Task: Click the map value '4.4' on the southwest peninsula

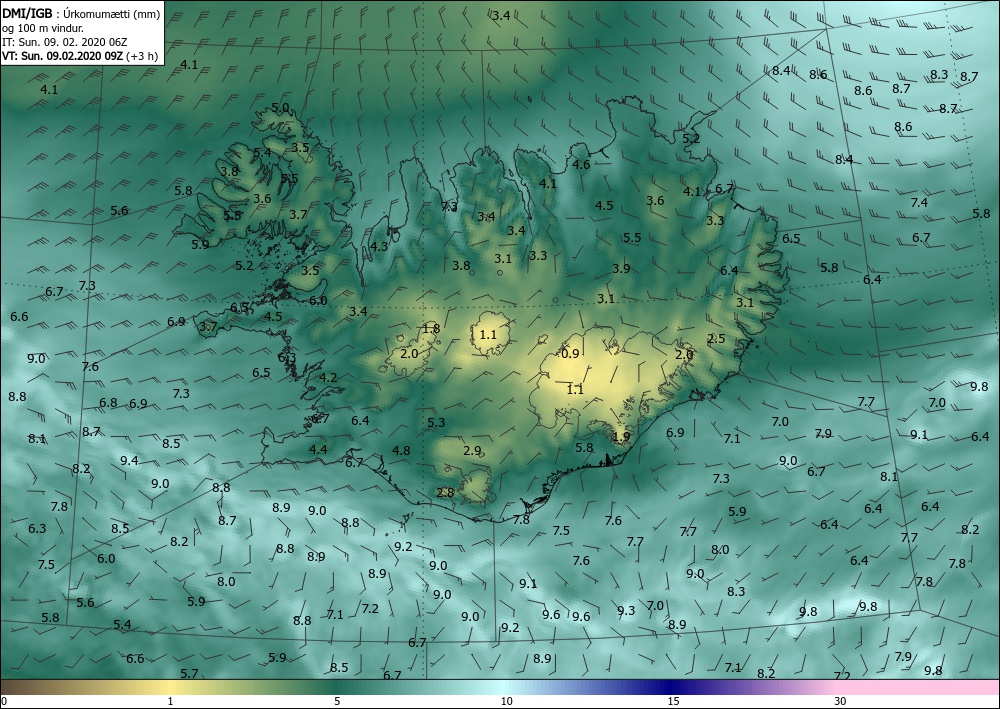Action: (318, 450)
